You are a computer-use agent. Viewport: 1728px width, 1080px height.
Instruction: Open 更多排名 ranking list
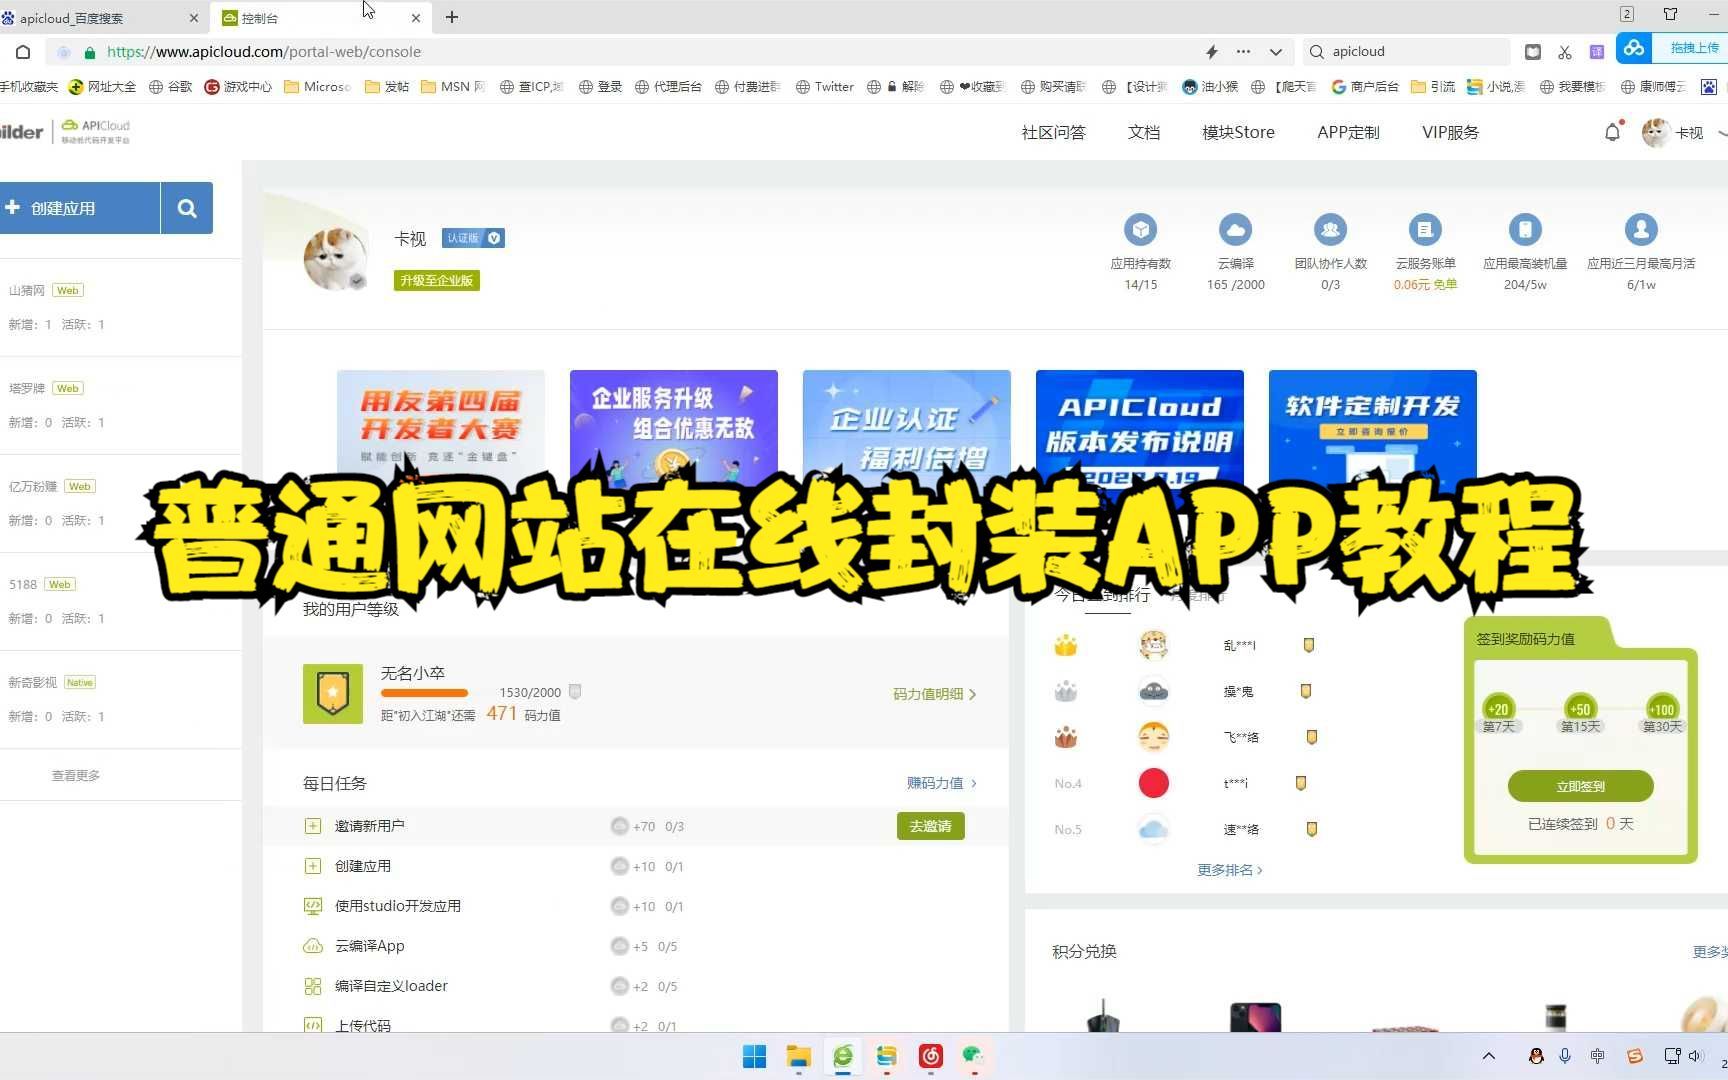pos(1230,870)
